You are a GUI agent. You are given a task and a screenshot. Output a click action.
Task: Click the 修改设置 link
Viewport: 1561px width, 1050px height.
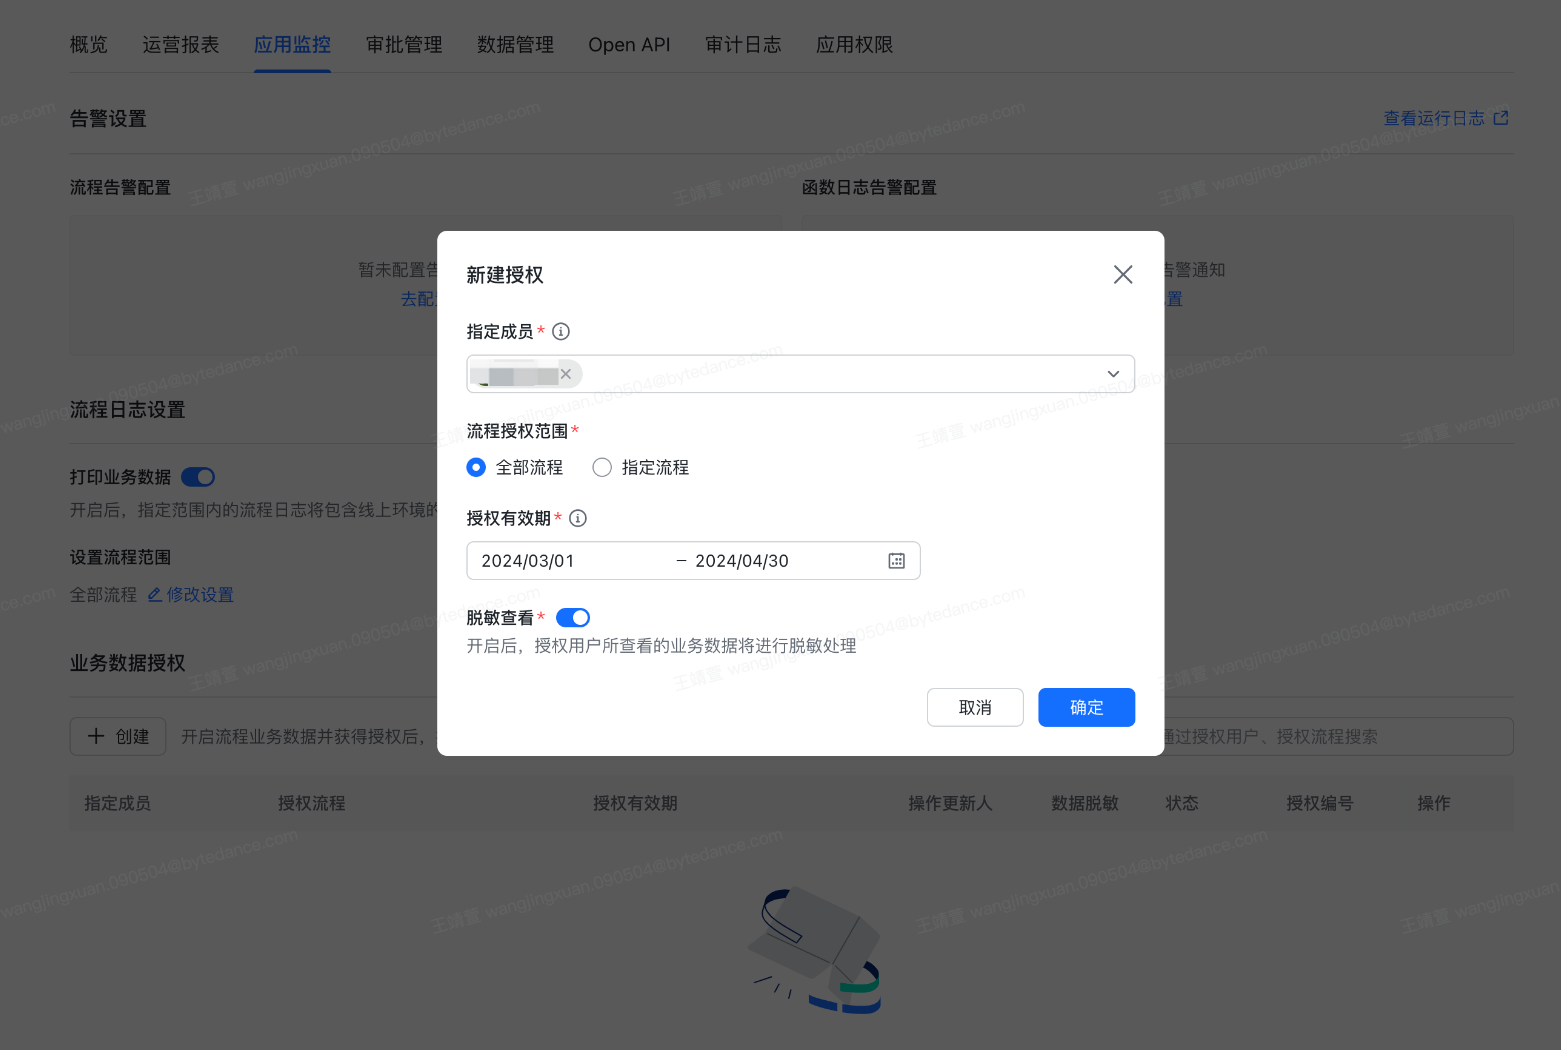(x=200, y=595)
